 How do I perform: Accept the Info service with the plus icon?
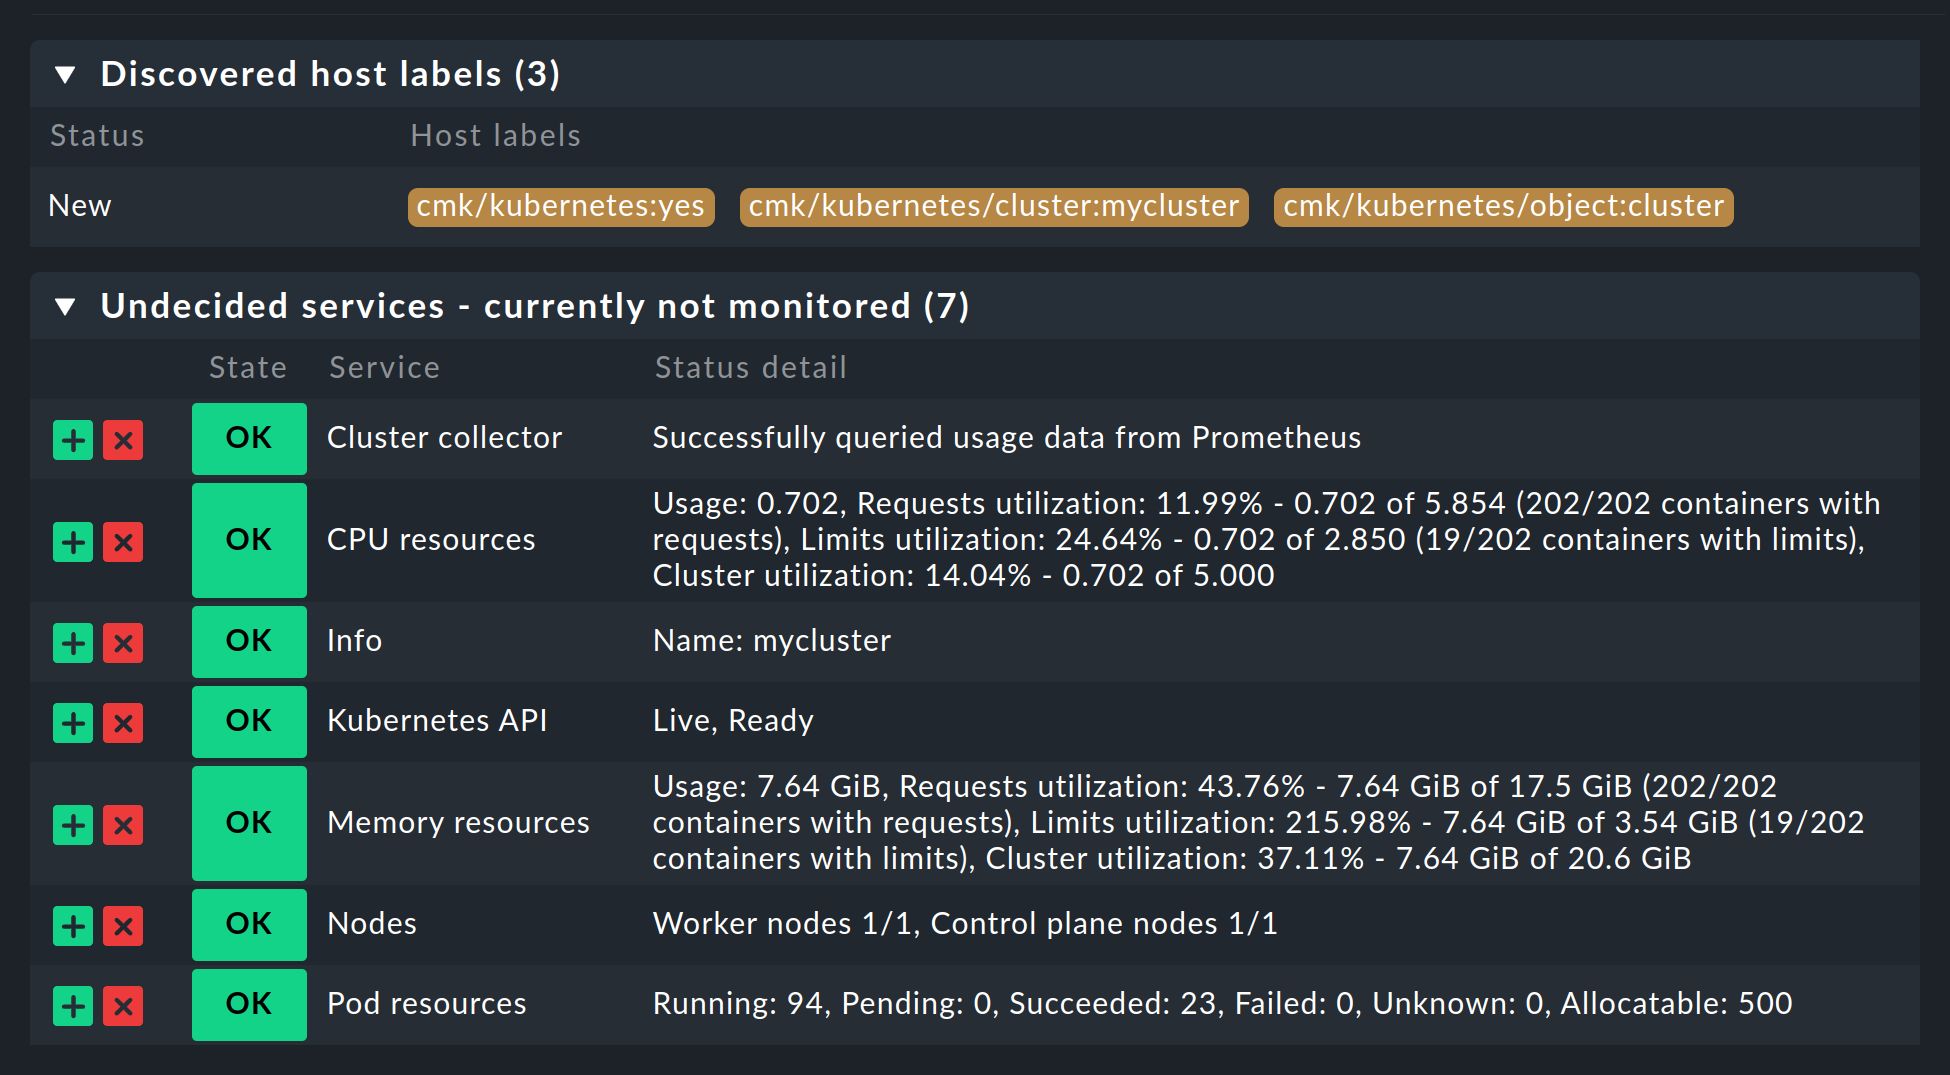pyautogui.click(x=73, y=643)
